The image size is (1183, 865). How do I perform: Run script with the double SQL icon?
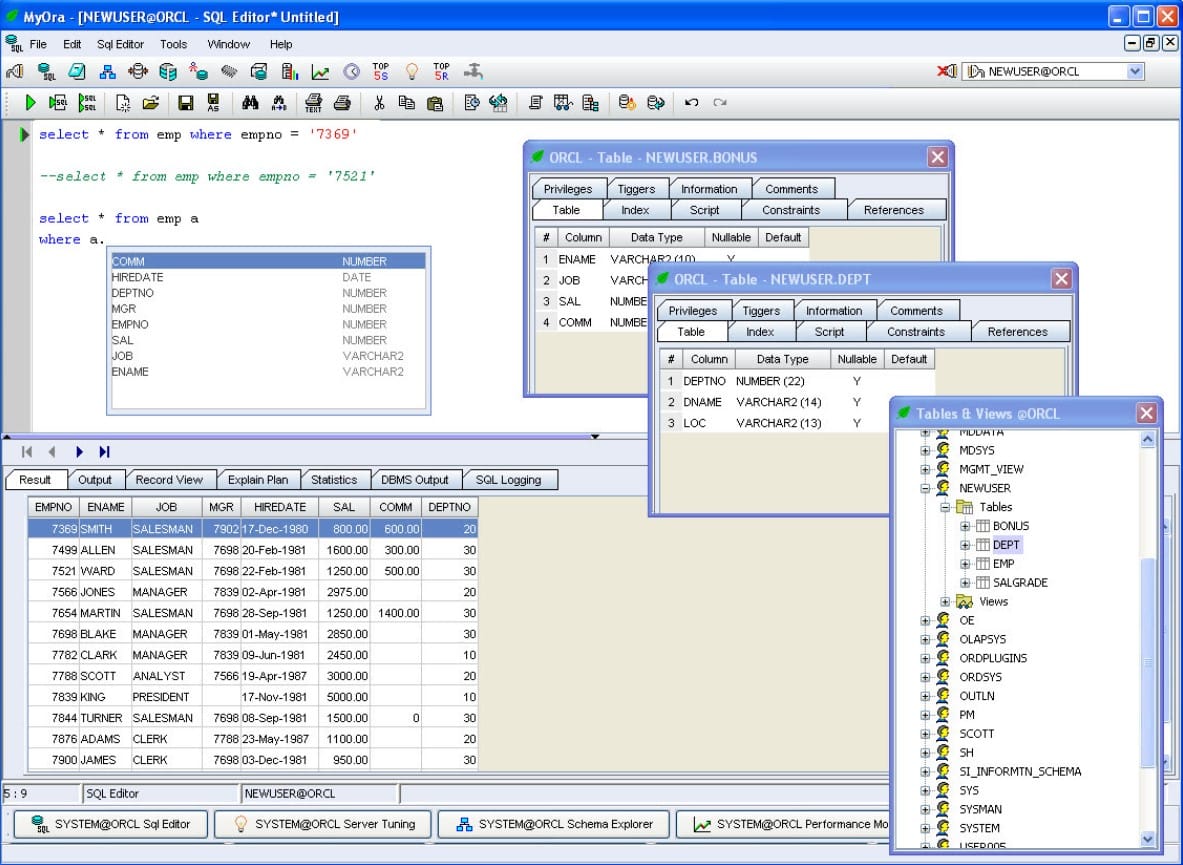tap(88, 103)
